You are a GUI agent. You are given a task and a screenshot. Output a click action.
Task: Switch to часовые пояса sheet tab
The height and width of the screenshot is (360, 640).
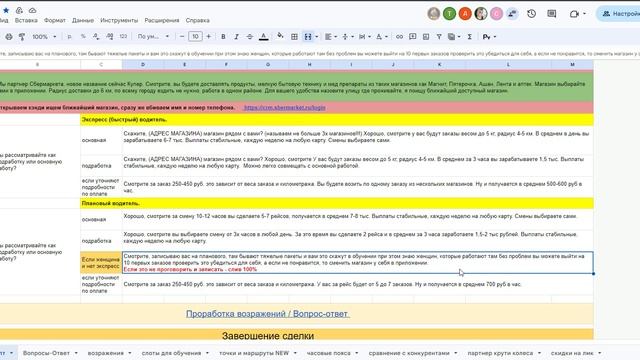pyautogui.click(x=332, y=353)
